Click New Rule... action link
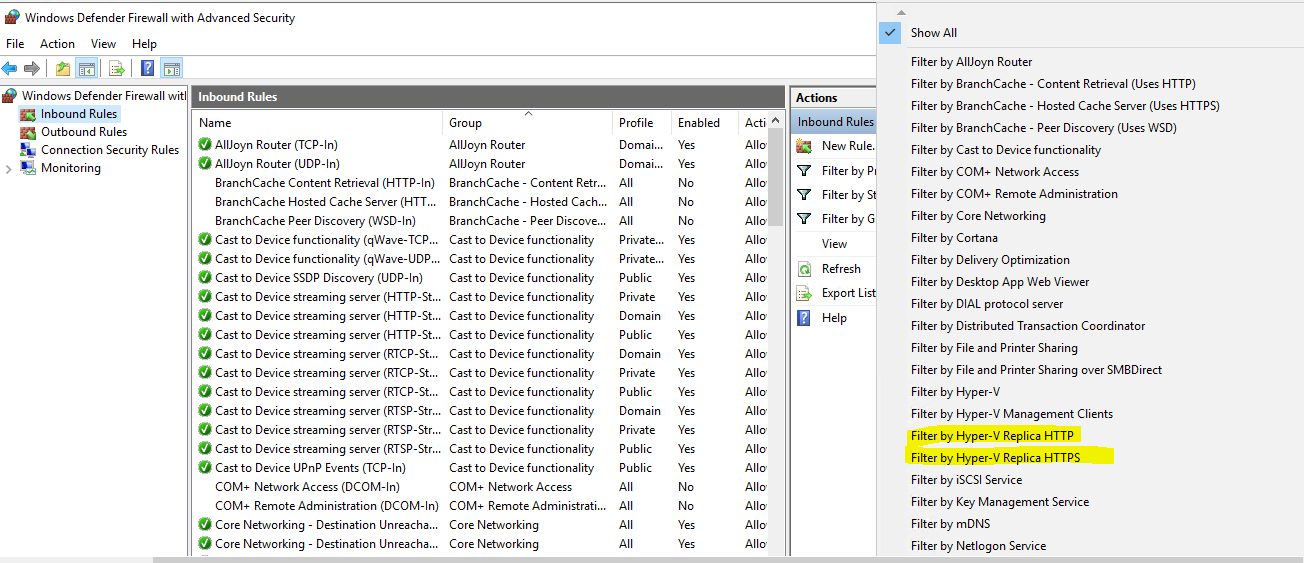 pyautogui.click(x=848, y=145)
